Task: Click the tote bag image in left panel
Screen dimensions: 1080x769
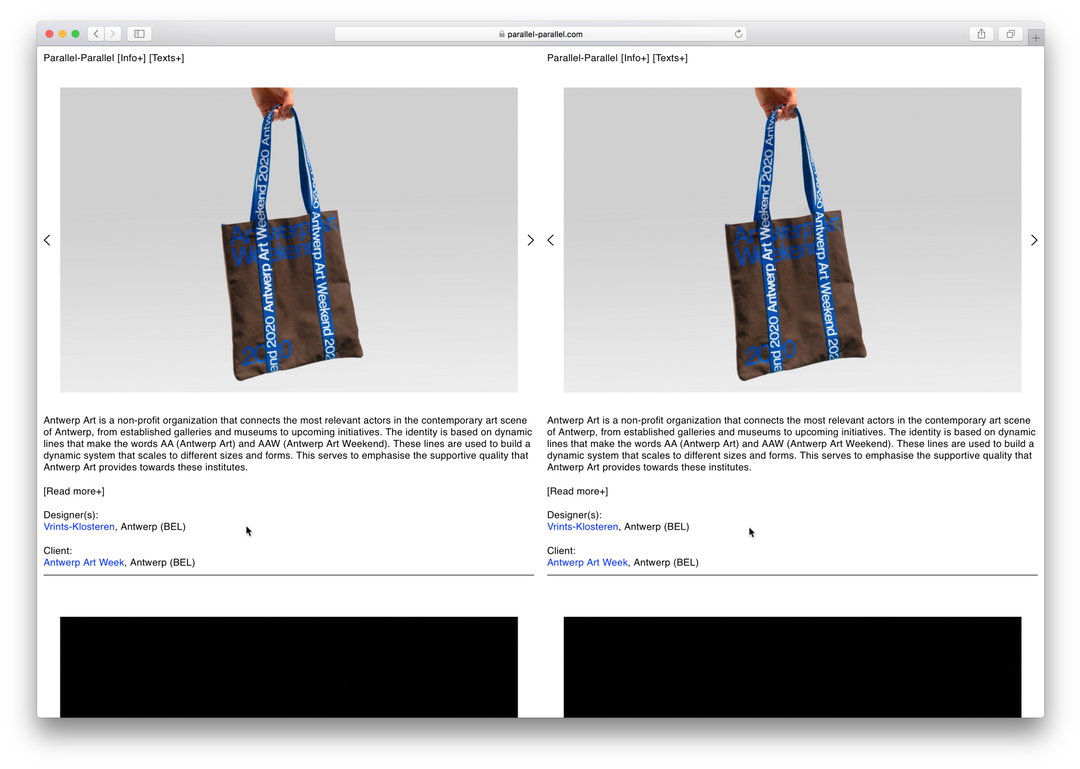Action: pos(289,240)
